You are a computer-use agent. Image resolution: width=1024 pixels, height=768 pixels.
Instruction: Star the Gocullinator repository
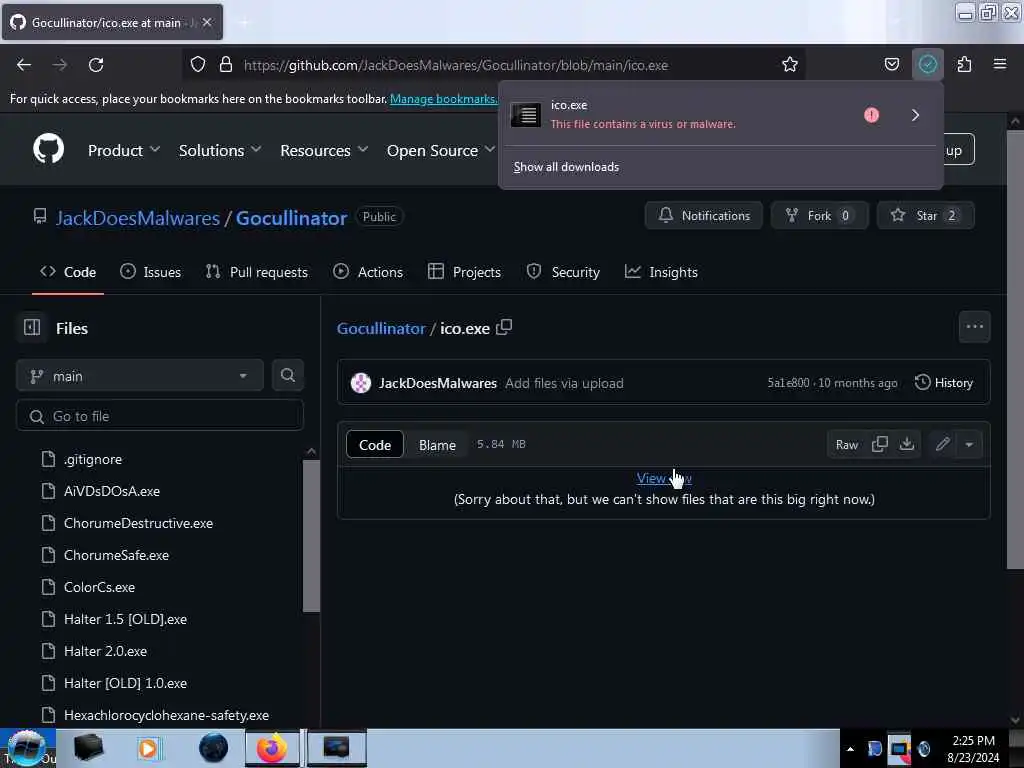coord(925,215)
